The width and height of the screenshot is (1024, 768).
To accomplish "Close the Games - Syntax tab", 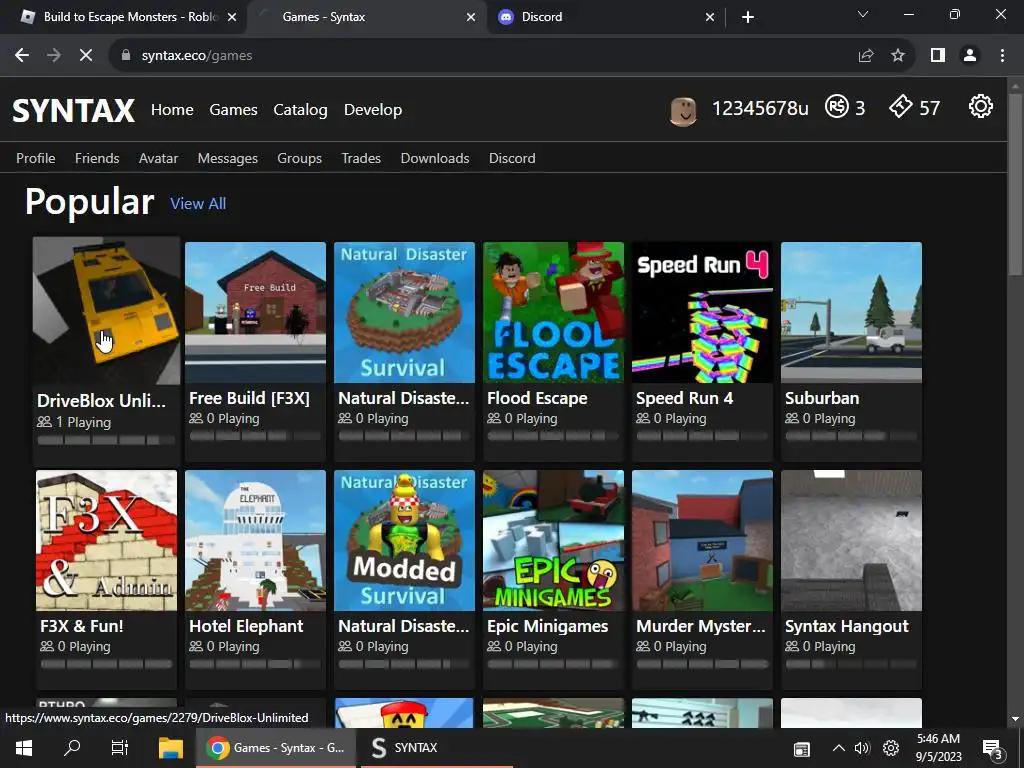I will coord(471,17).
